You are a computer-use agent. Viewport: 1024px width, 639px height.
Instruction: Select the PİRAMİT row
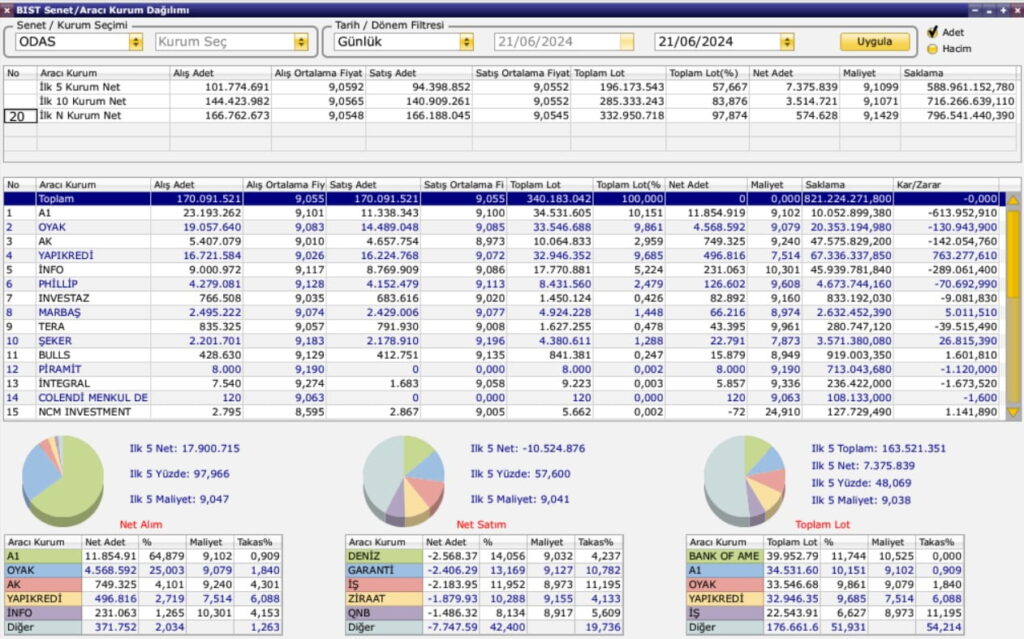[x=502, y=369]
